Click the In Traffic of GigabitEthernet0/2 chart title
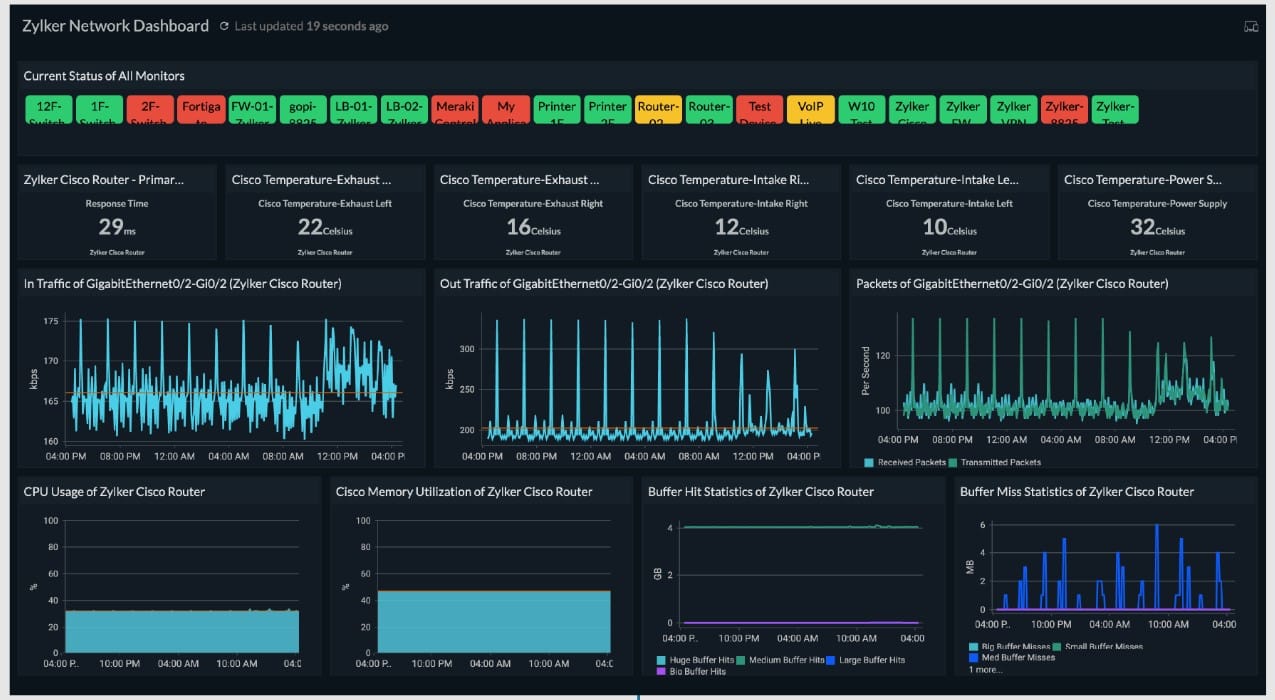This screenshot has height=700, width=1275. 183,284
